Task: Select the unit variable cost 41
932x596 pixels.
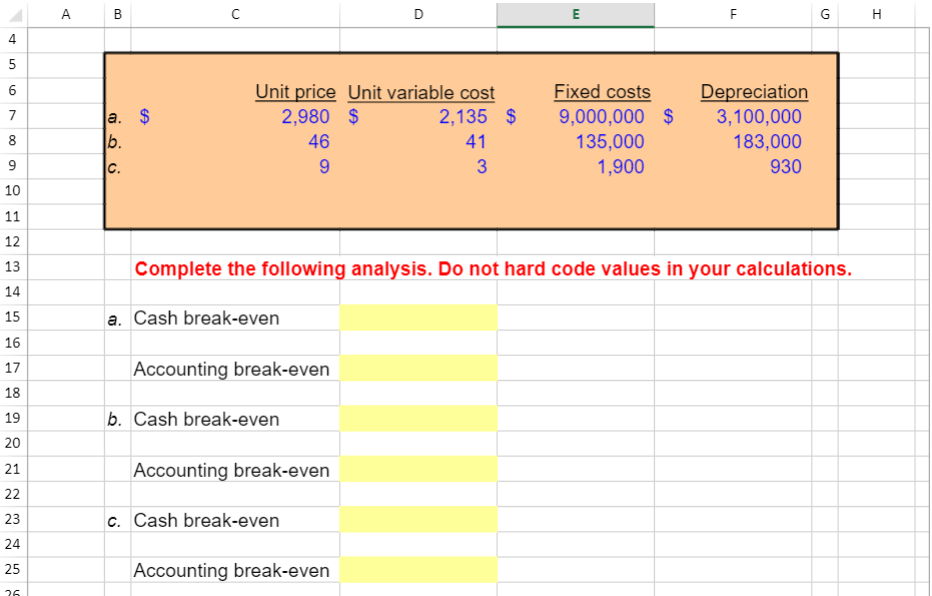Action: [476, 141]
